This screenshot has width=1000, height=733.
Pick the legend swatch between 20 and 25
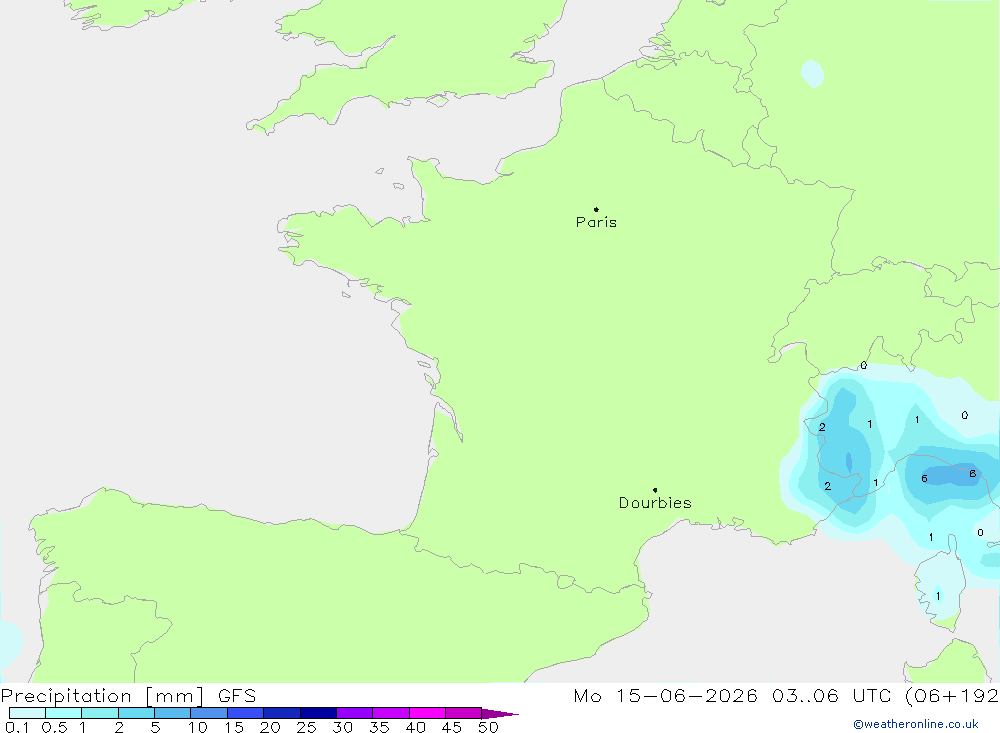(x=282, y=713)
